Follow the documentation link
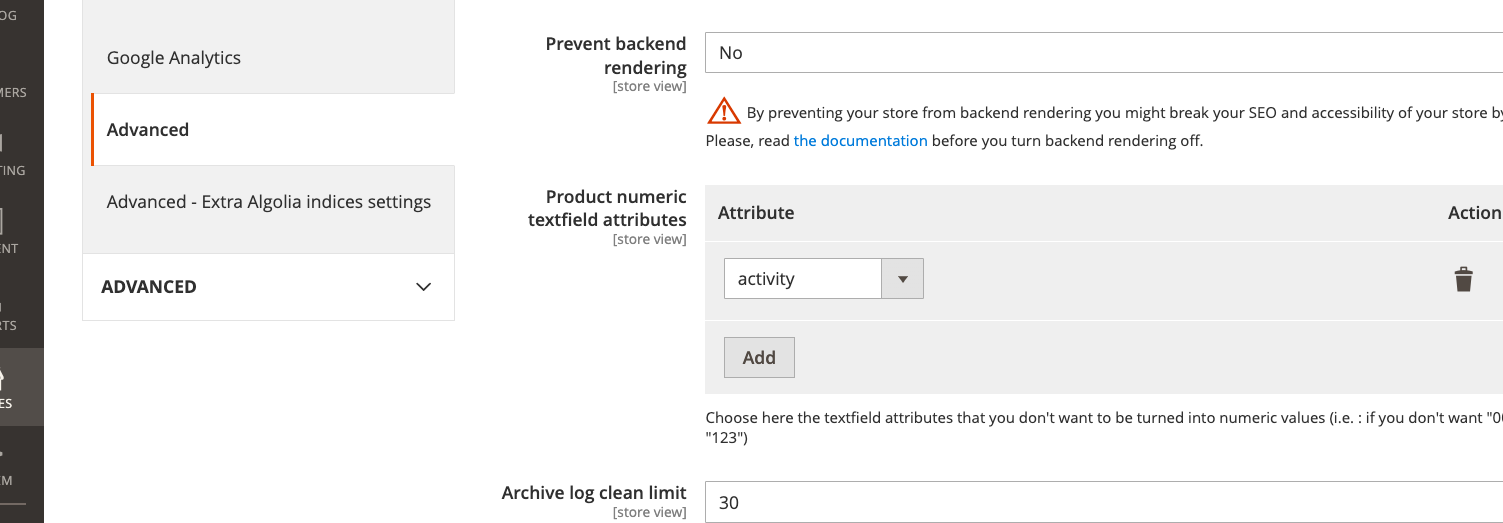 click(860, 141)
